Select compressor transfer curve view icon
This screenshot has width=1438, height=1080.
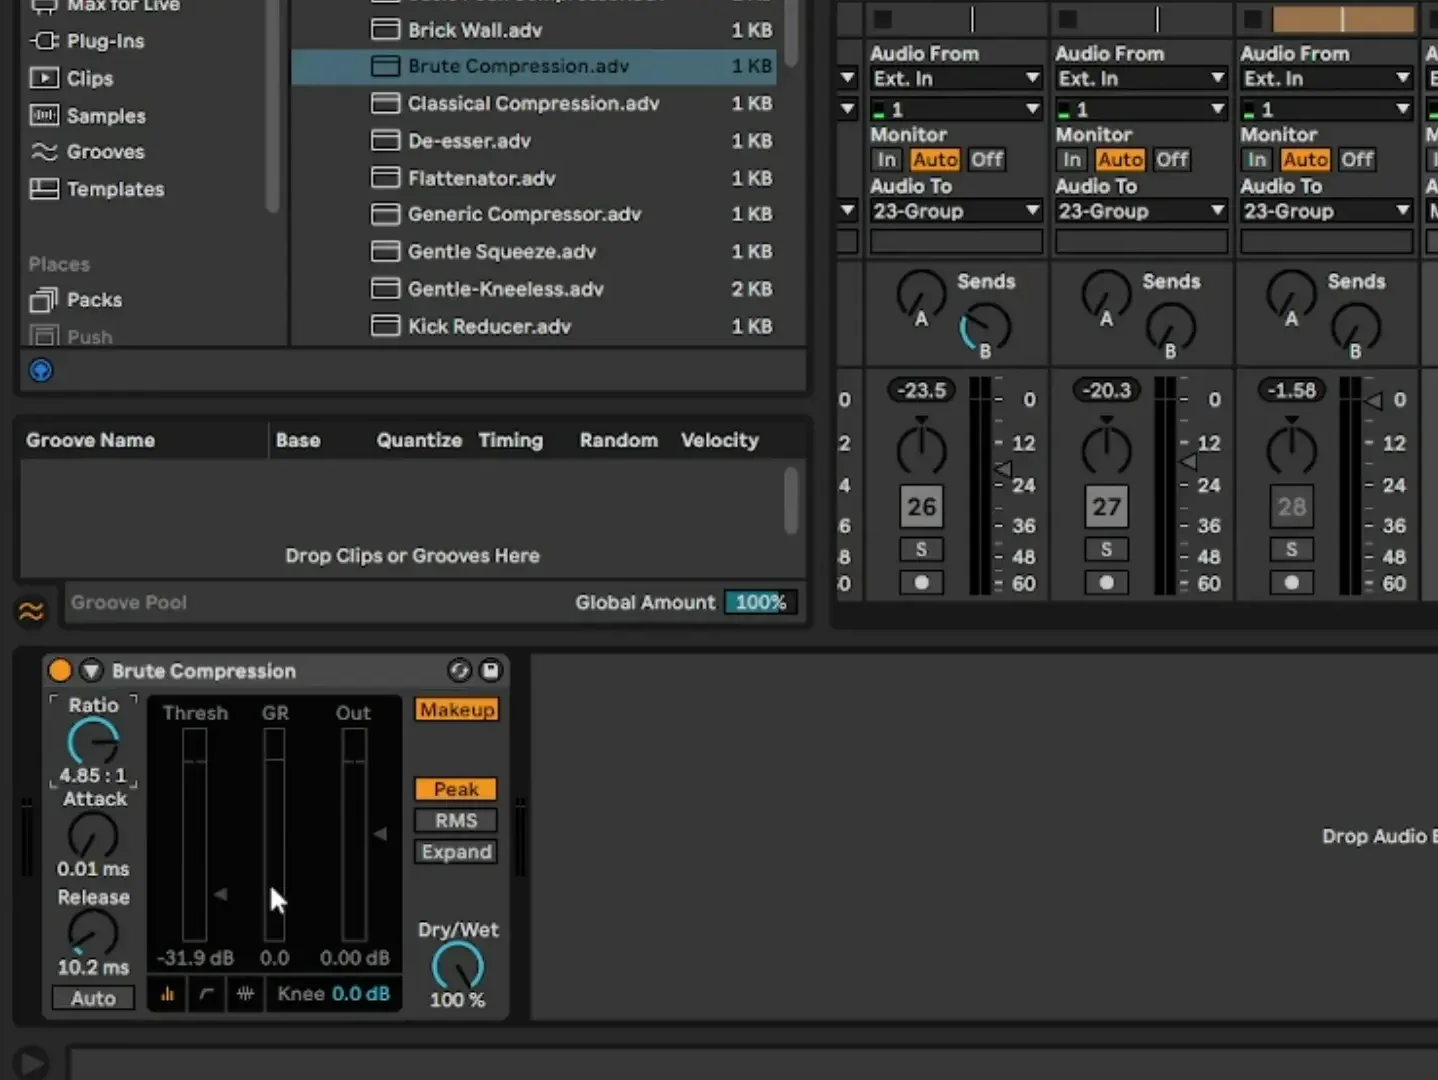pos(206,994)
